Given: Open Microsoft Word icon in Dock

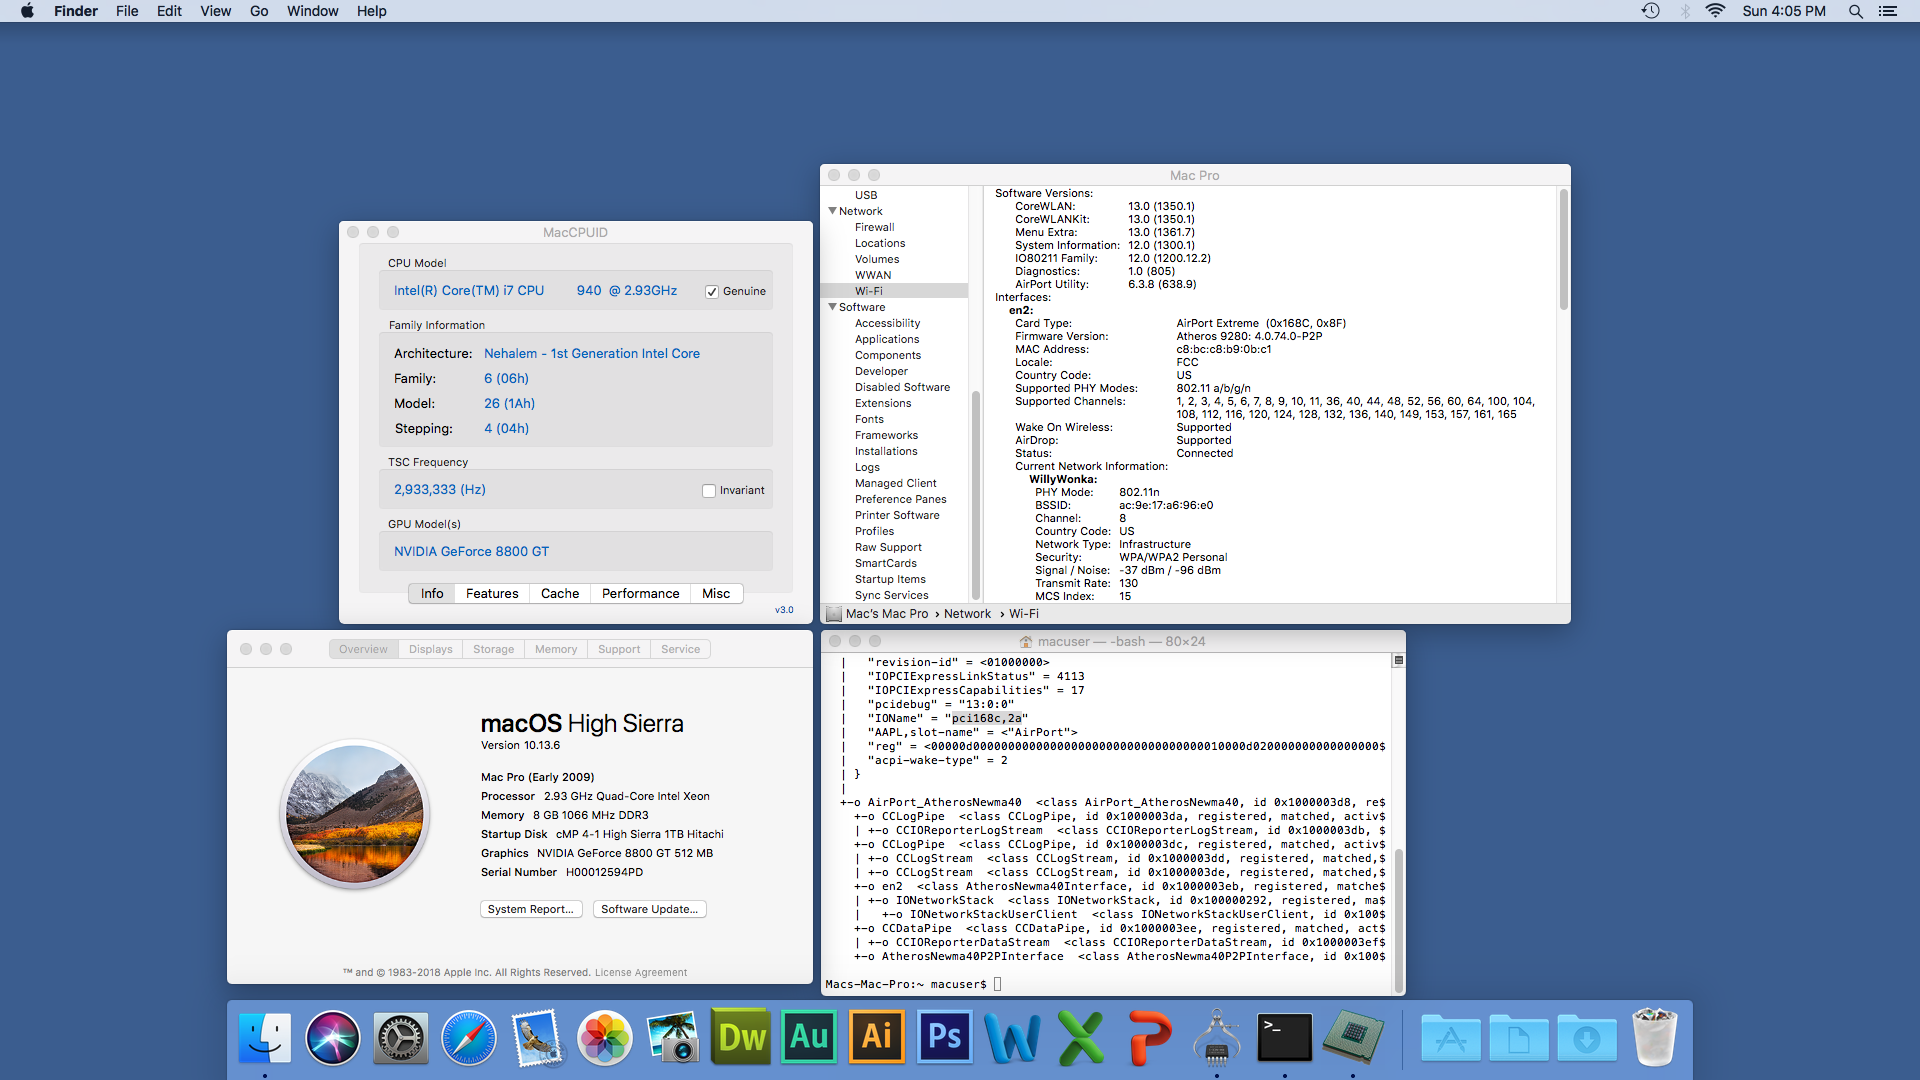Looking at the screenshot, I should click(x=1013, y=1038).
